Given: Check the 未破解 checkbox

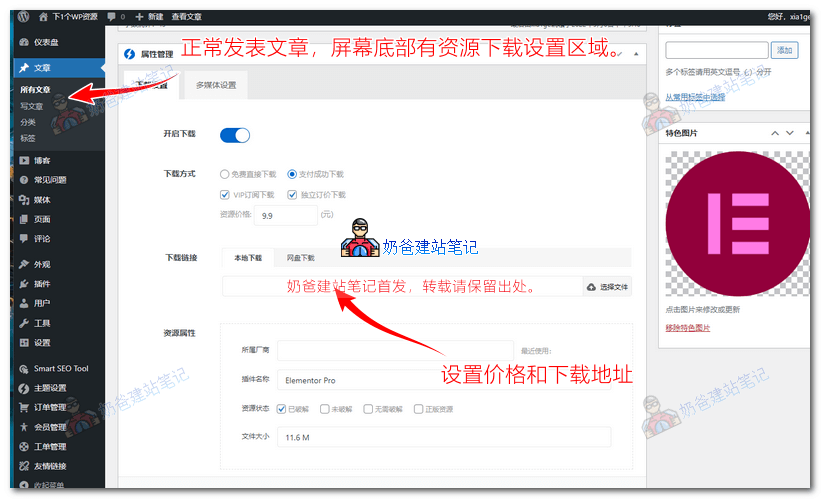Looking at the screenshot, I should [x=325, y=409].
